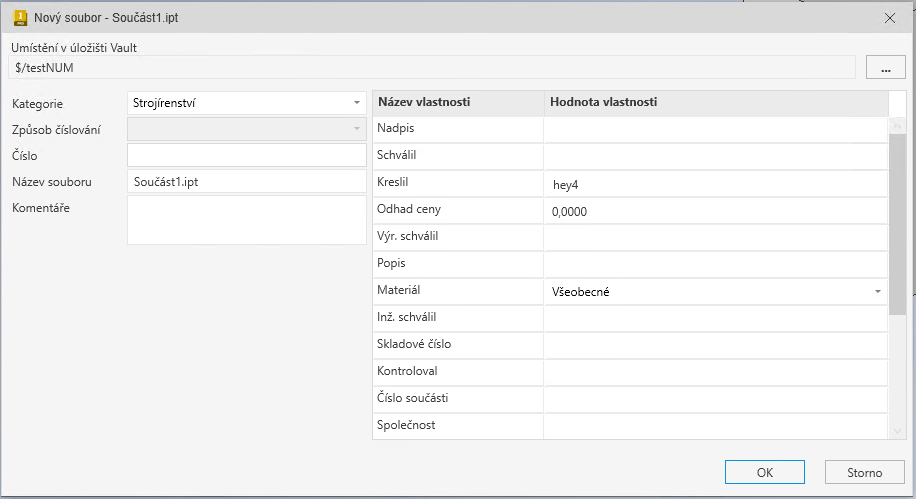The width and height of the screenshot is (916, 499).
Task: Open the Vault location browse button
Action: [x=885, y=68]
